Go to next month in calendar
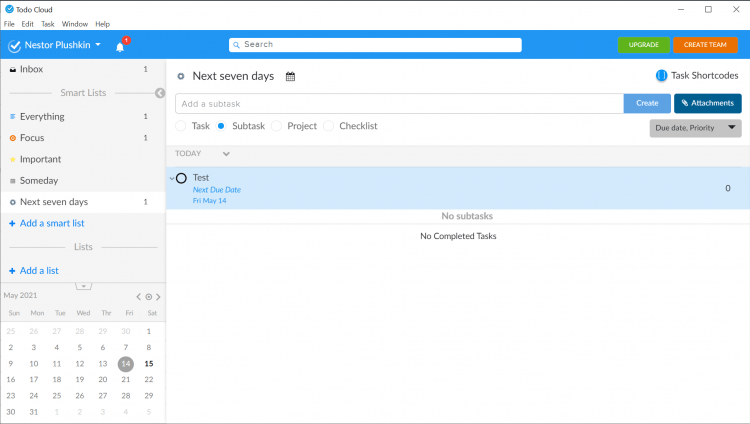The image size is (750, 424). 158,297
